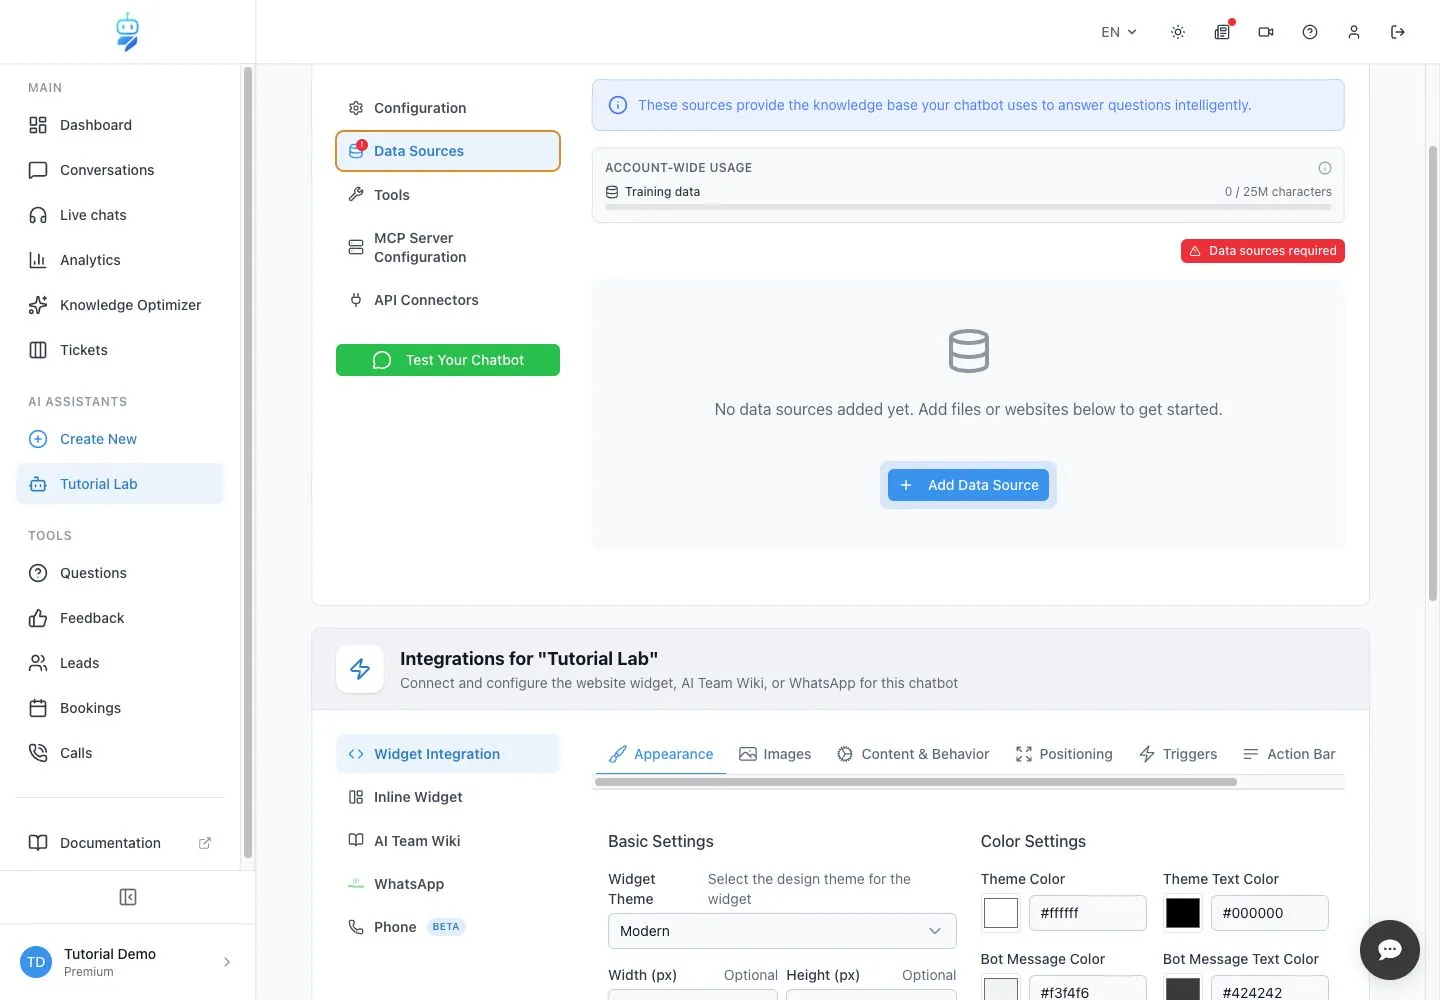Click the Theme Color white swatch
Screen dimensions: 1440x1000
click(x=1001, y=913)
